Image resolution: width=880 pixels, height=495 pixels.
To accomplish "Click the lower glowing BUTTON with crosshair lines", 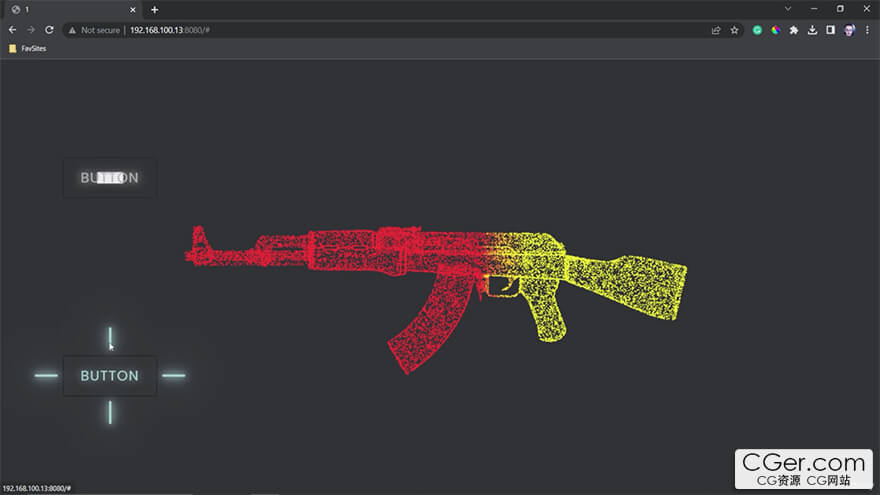I will pyautogui.click(x=109, y=376).
